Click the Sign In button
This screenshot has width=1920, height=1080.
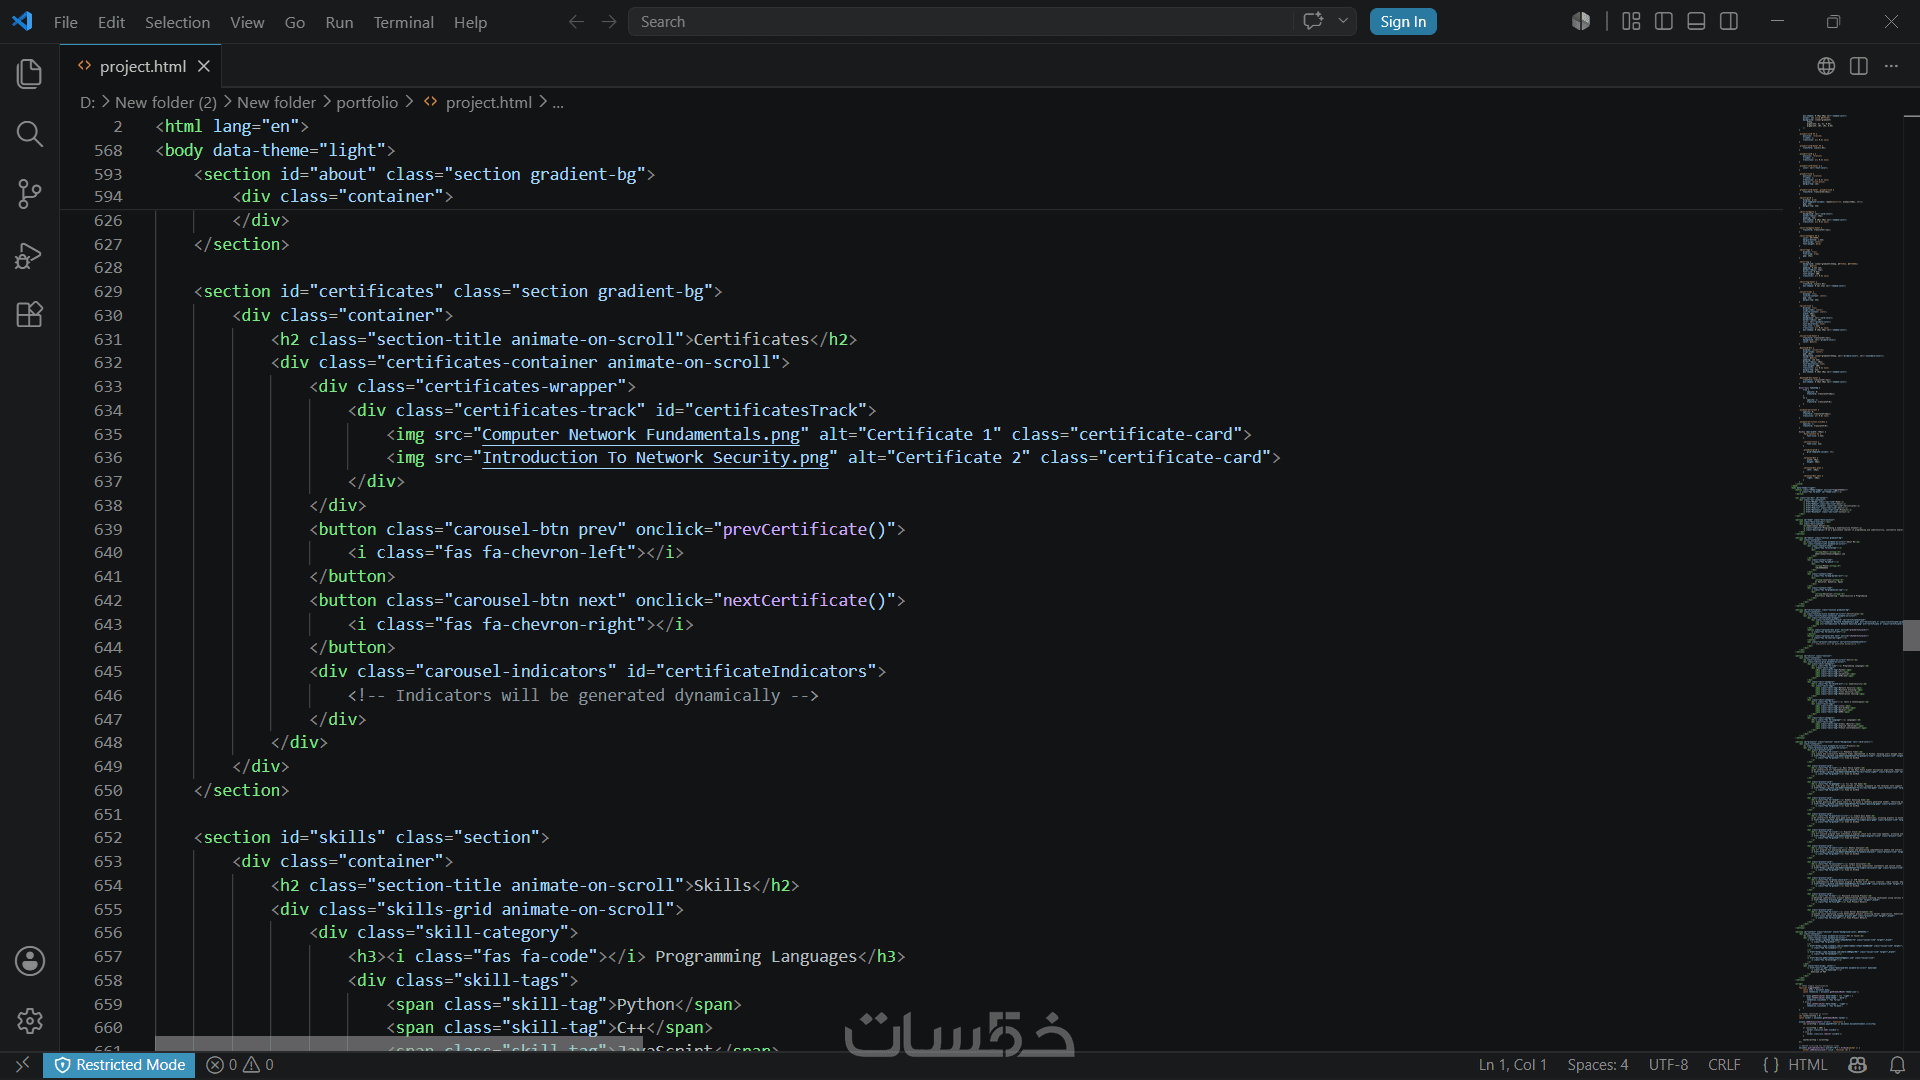[x=1403, y=22]
